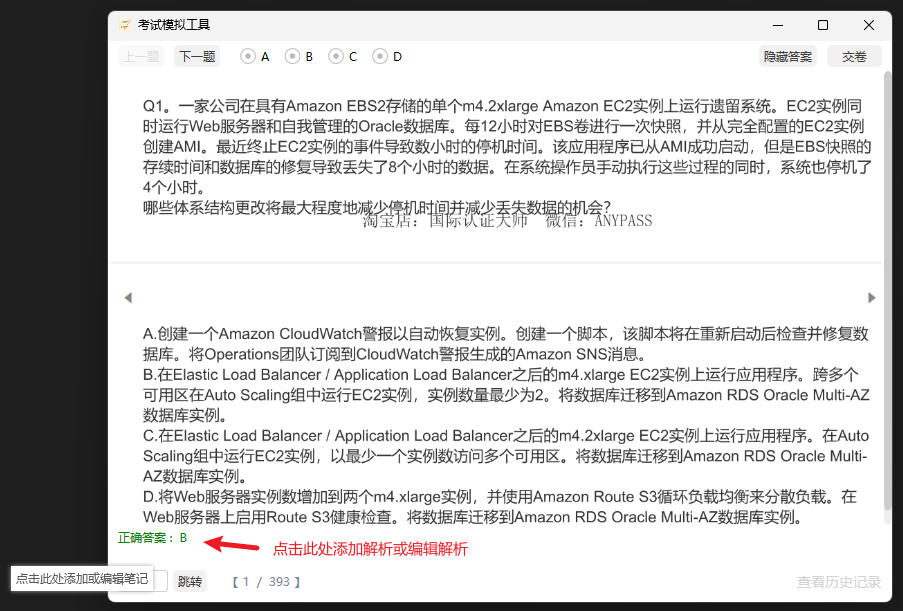Image resolution: width=903 pixels, height=611 pixels.
Task: Click the sentence 哪些体系结构更改将最大程度地减少停机时间
Action: click(377, 207)
